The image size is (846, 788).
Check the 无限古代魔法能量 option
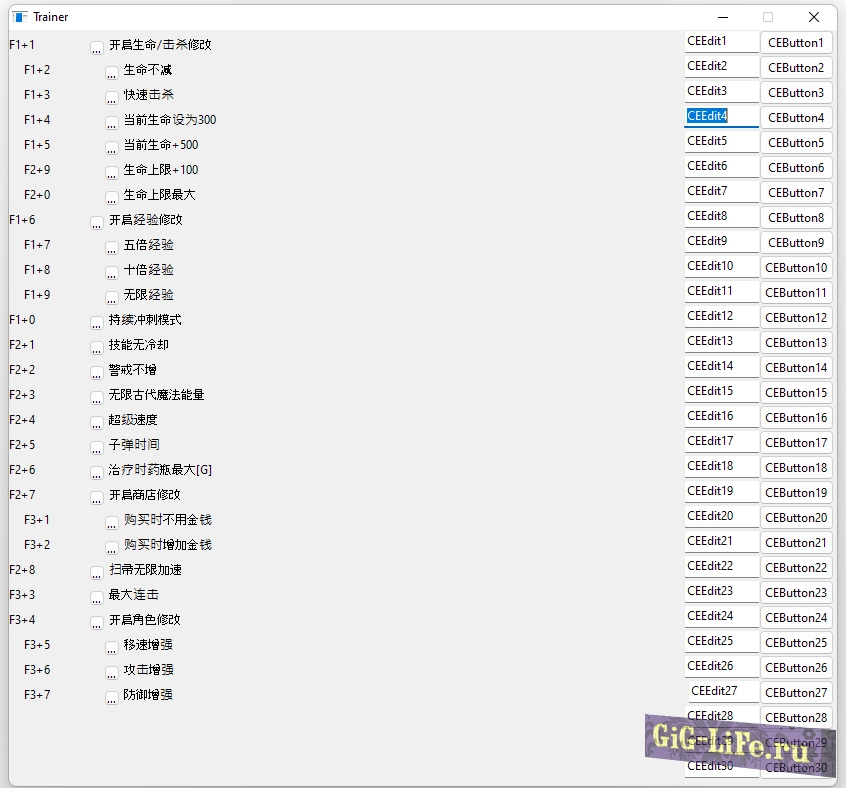point(97,397)
